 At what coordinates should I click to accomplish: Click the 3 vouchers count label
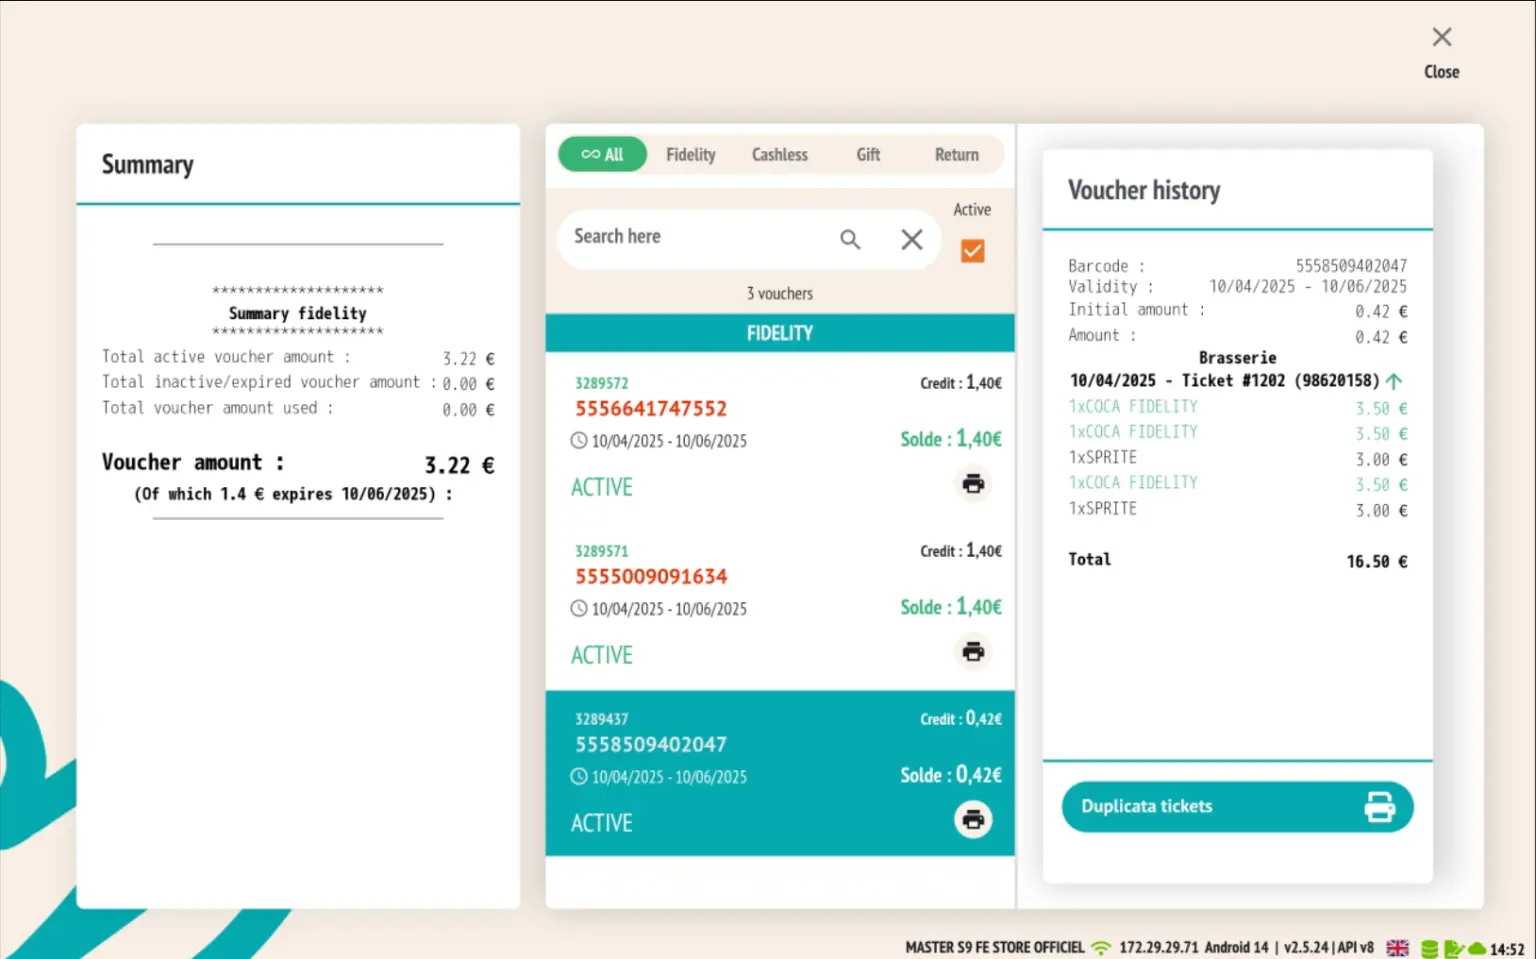[x=780, y=293]
